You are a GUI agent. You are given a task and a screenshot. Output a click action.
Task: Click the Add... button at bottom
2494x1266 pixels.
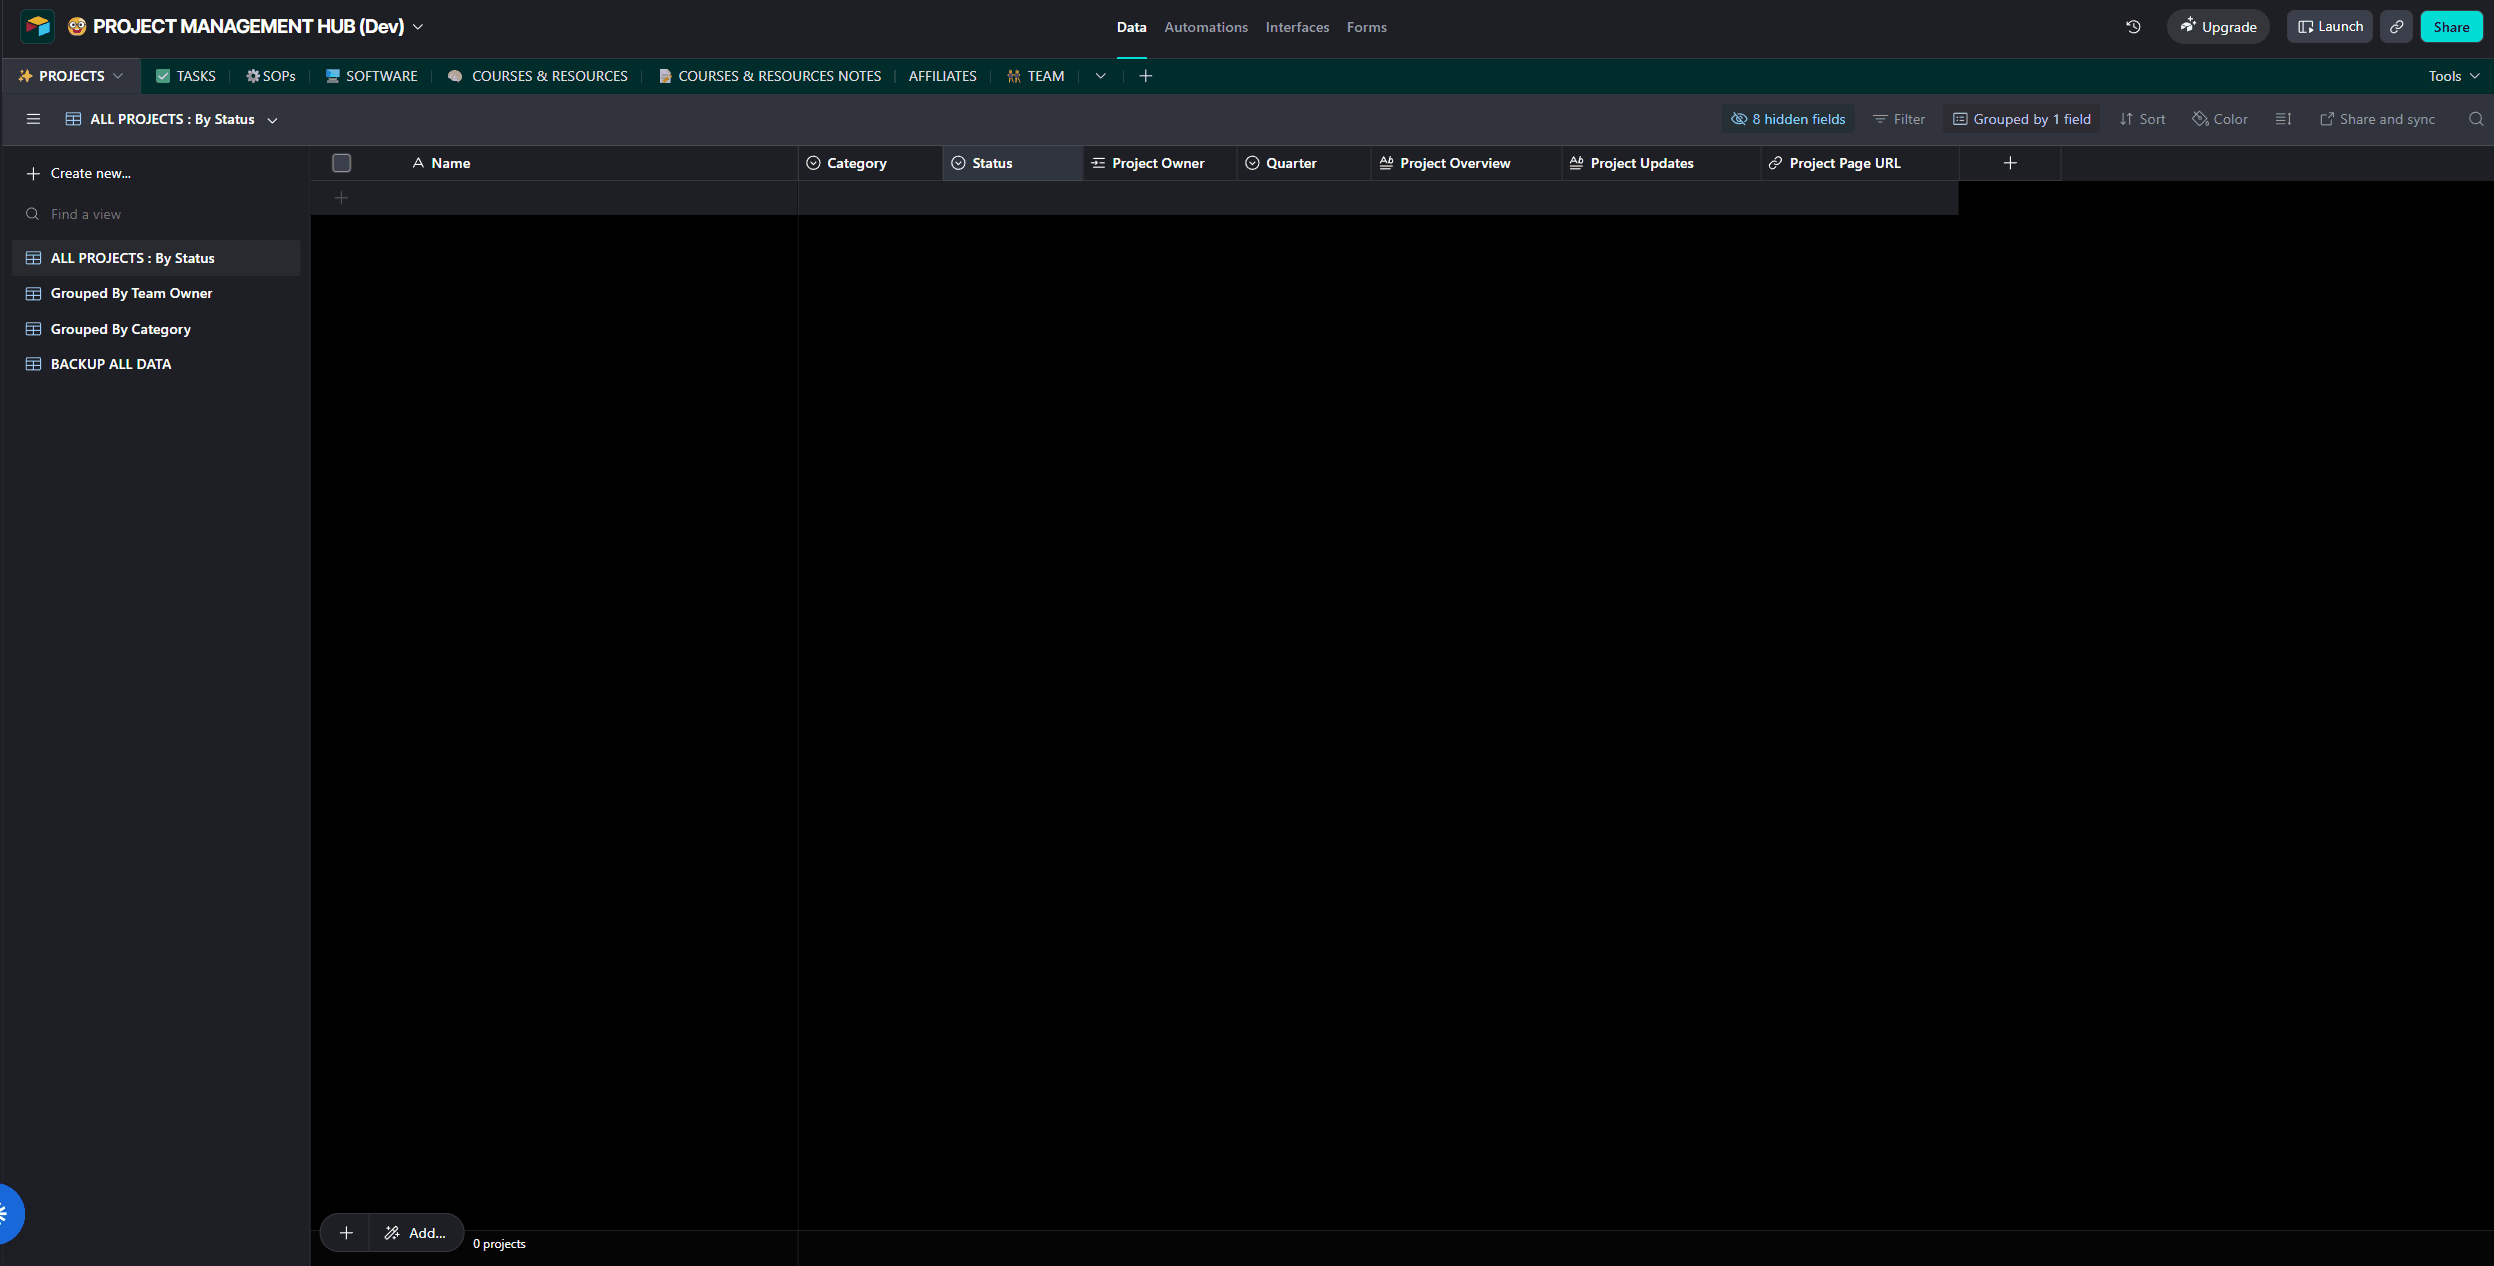416,1233
